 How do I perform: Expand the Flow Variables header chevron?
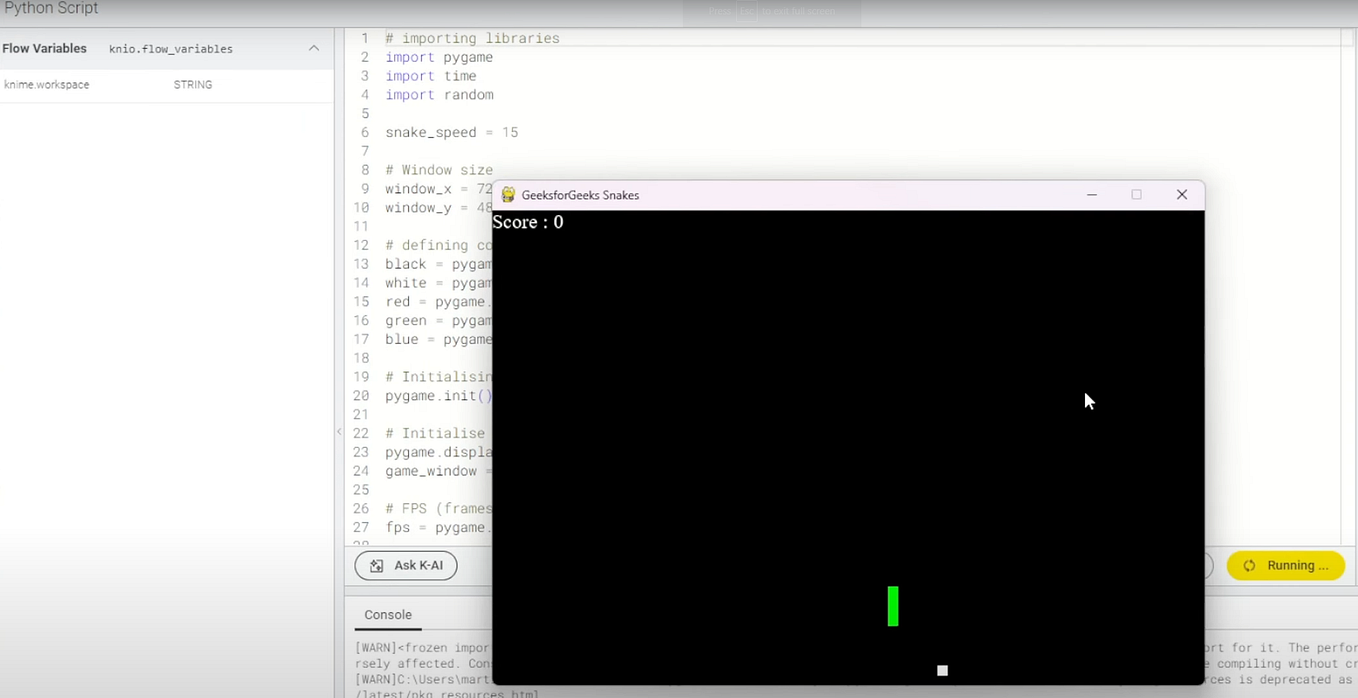313,48
